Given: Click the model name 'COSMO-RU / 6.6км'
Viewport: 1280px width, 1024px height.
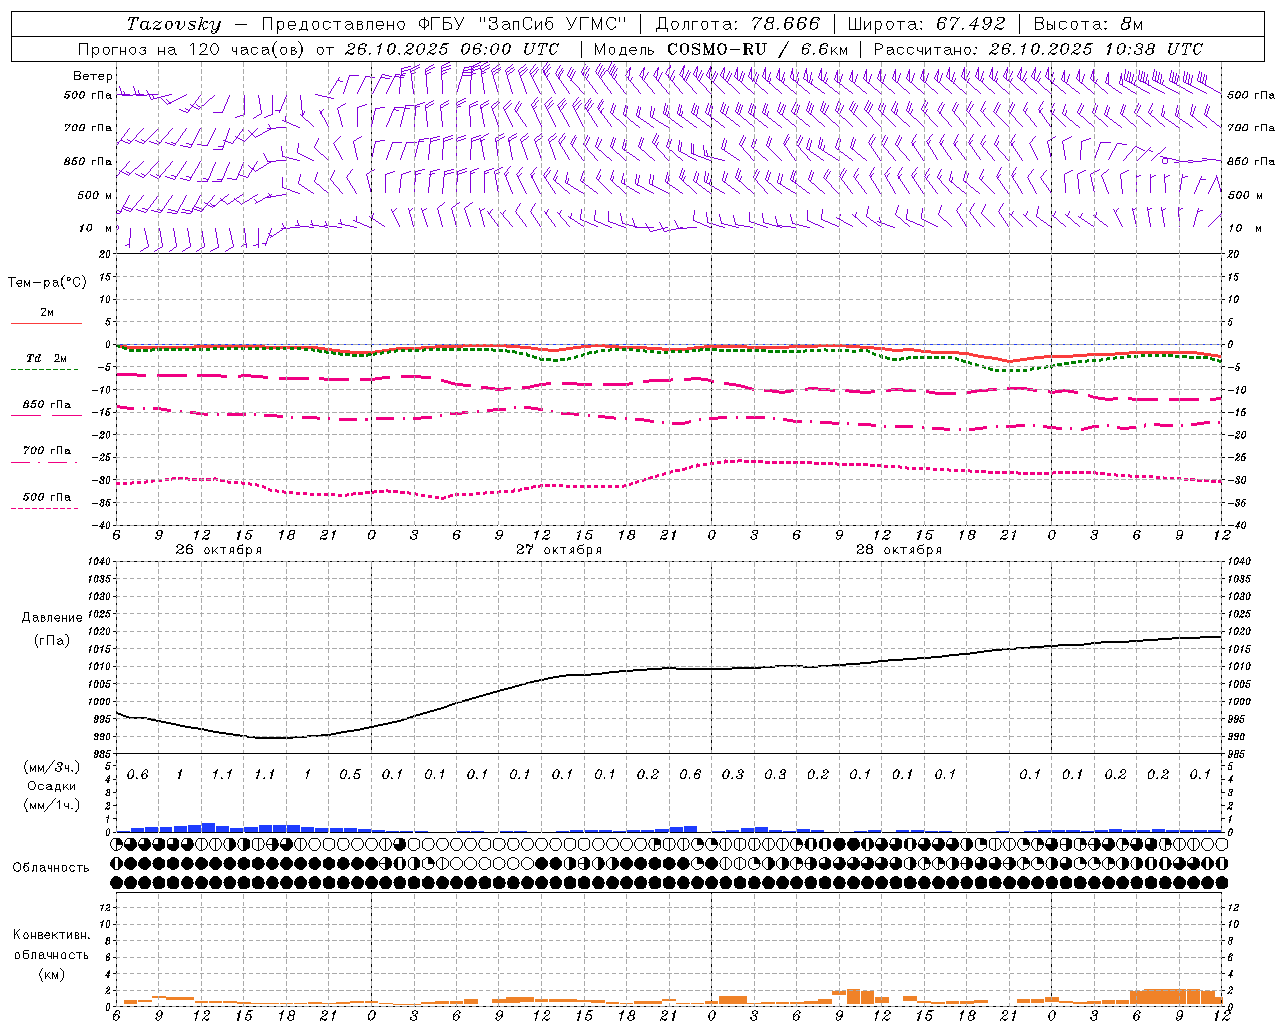Looking at the screenshot, I should [758, 49].
